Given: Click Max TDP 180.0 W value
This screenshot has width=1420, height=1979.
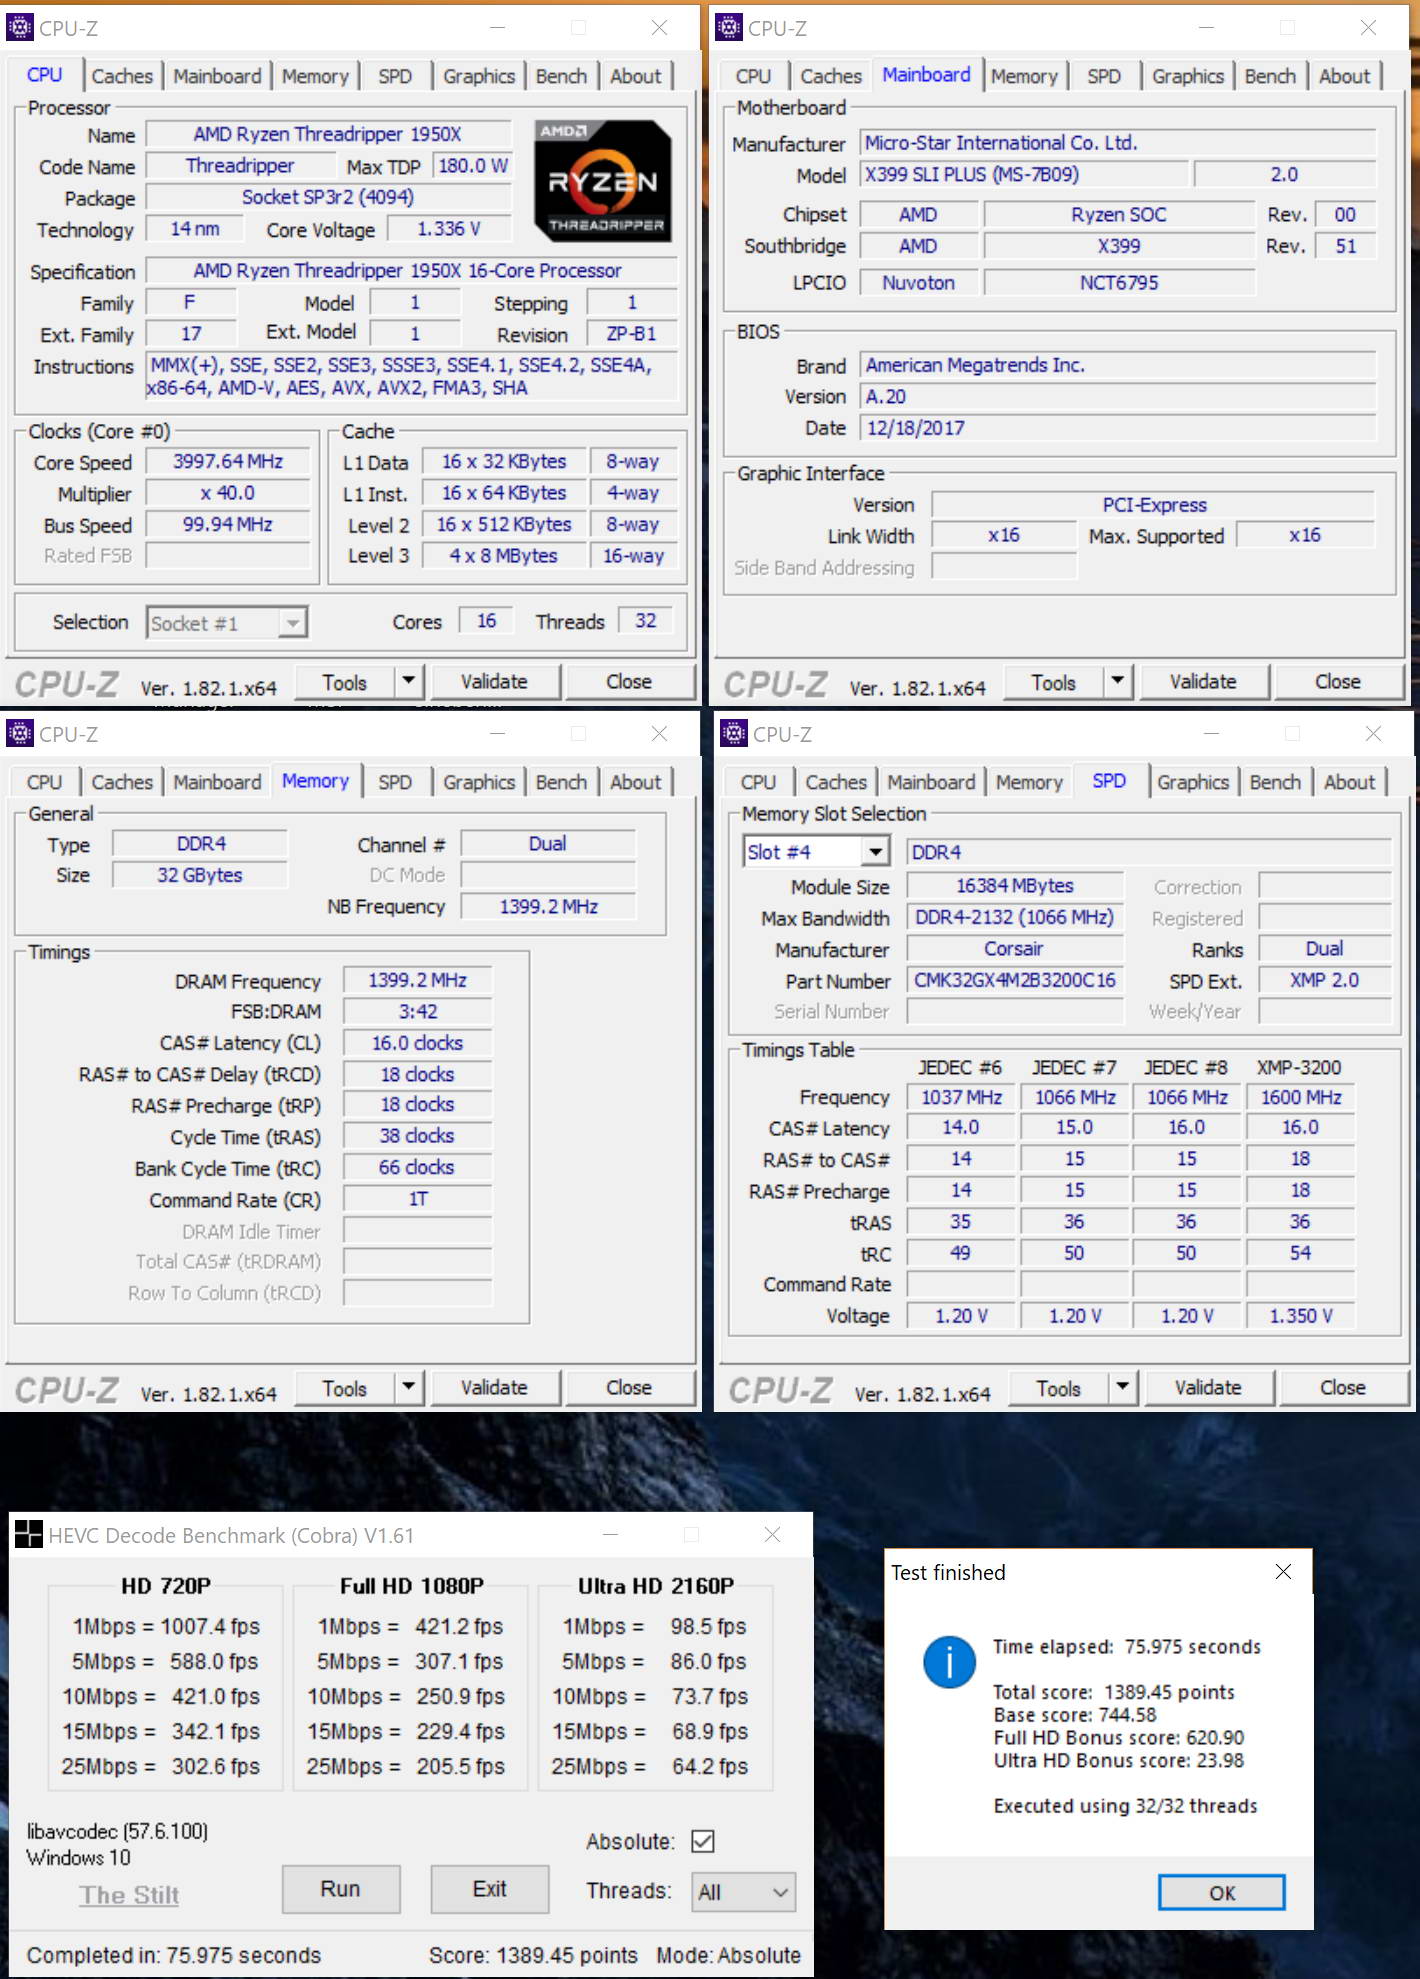Looking at the screenshot, I should point(473,166).
